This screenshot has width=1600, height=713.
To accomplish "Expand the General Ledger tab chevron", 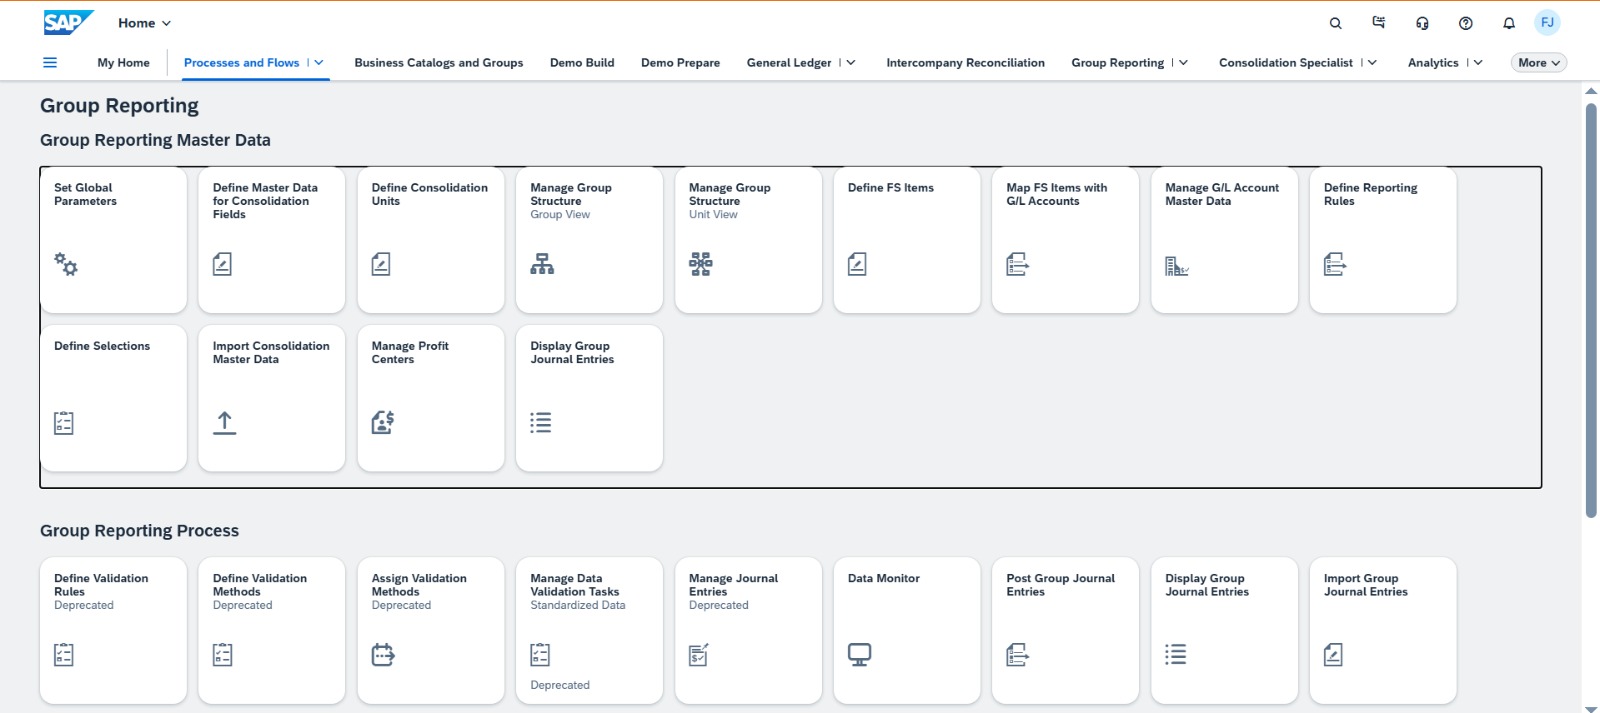I will [851, 62].
